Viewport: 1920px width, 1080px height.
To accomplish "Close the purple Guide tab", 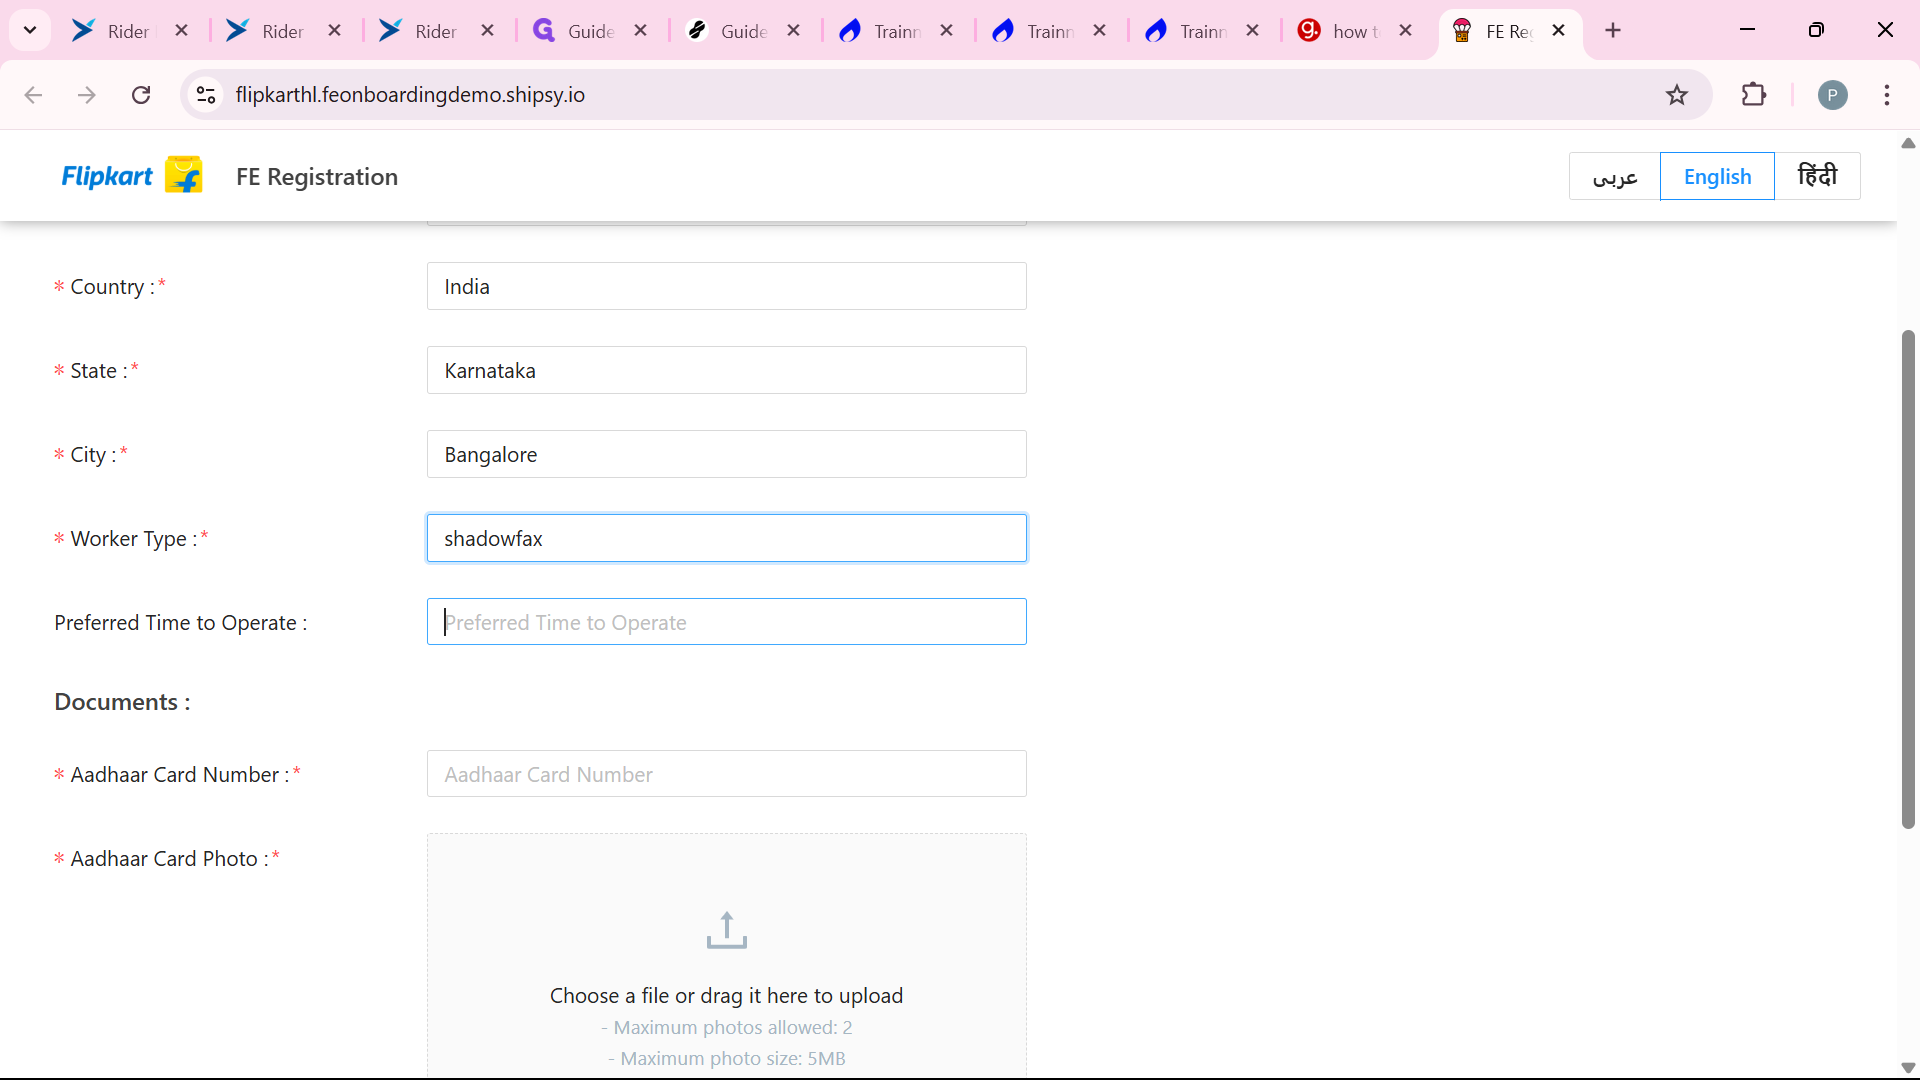I will [x=640, y=31].
